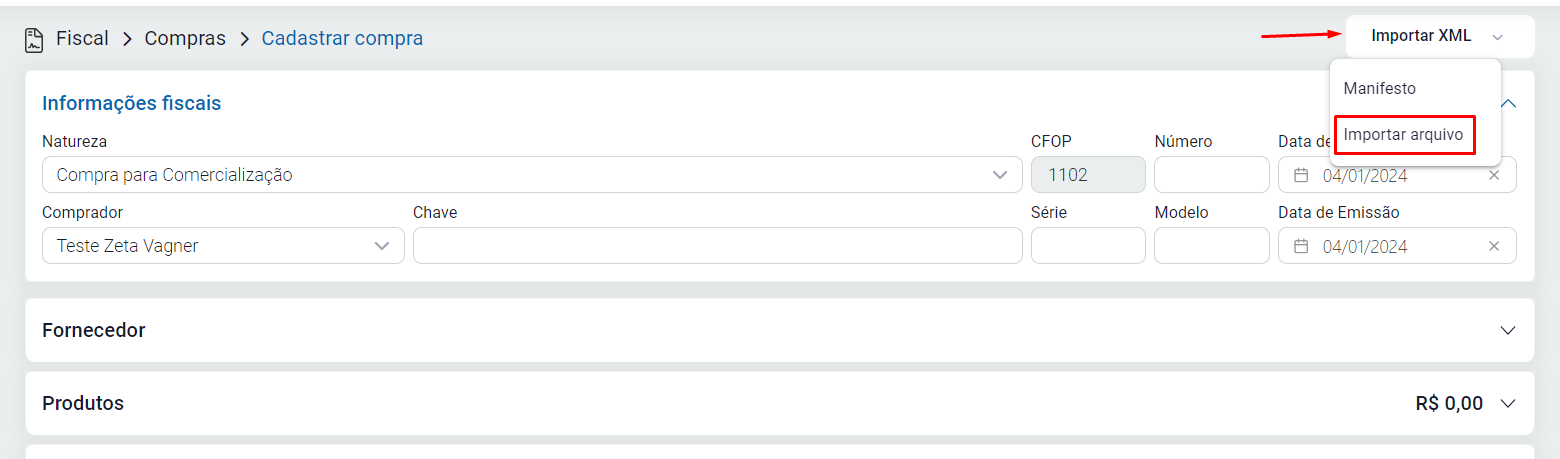Expand the Produtos section
Viewport: 1560px width, 459px height.
point(1508,404)
